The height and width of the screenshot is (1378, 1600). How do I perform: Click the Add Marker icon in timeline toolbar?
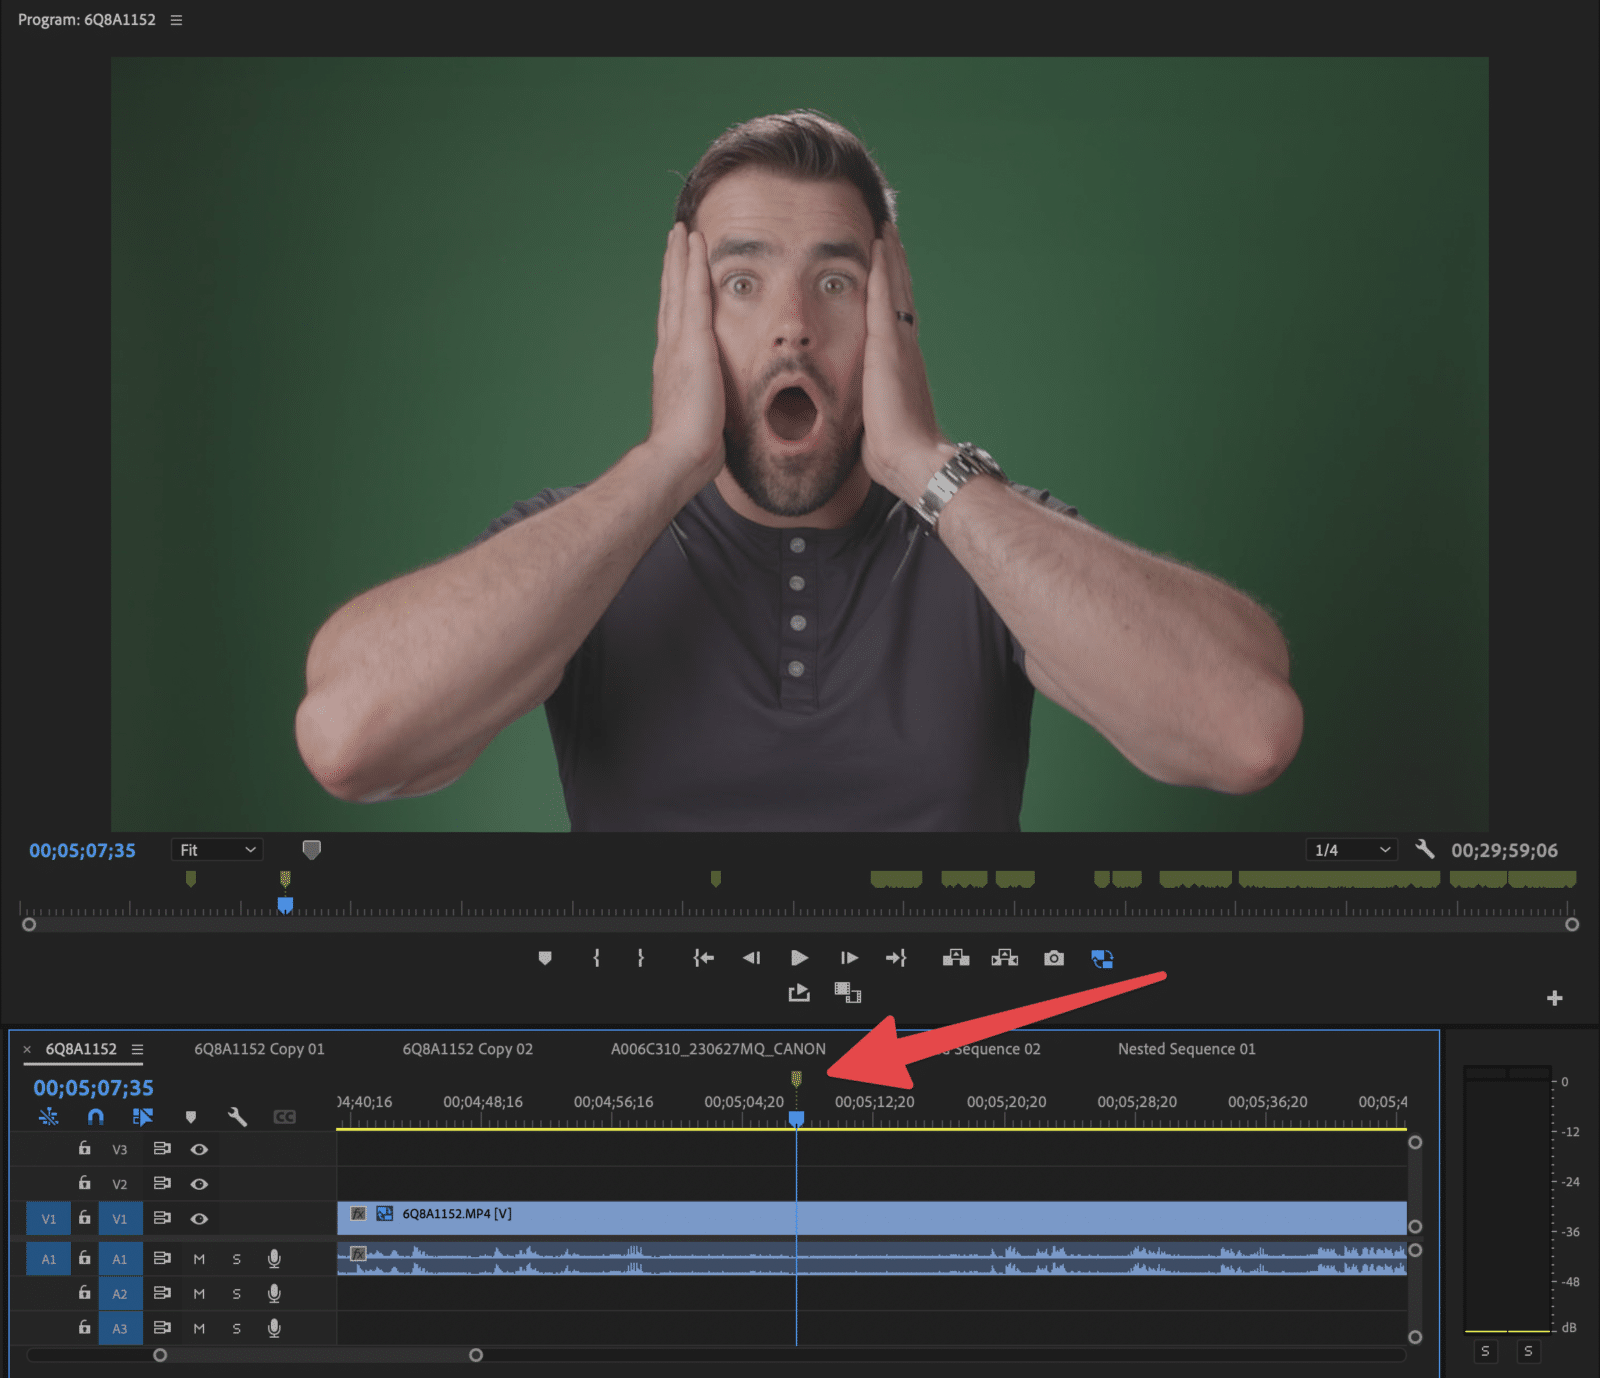tap(190, 1117)
